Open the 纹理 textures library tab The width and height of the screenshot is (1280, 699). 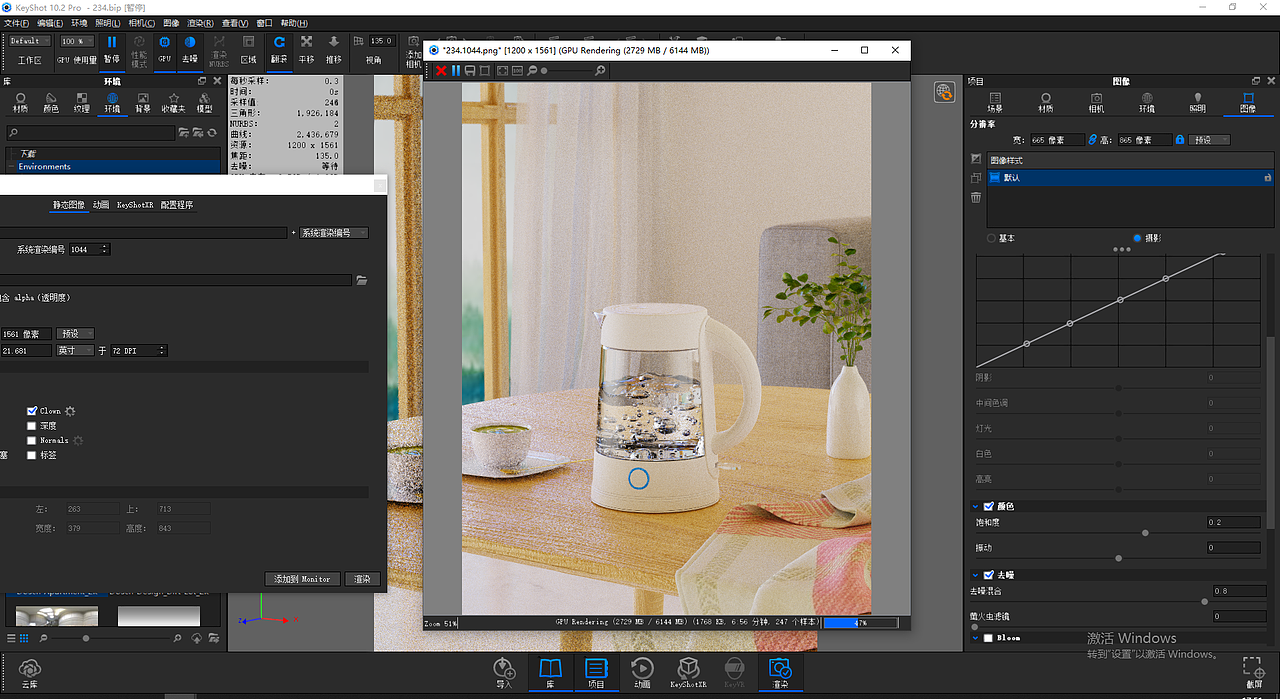click(81, 102)
